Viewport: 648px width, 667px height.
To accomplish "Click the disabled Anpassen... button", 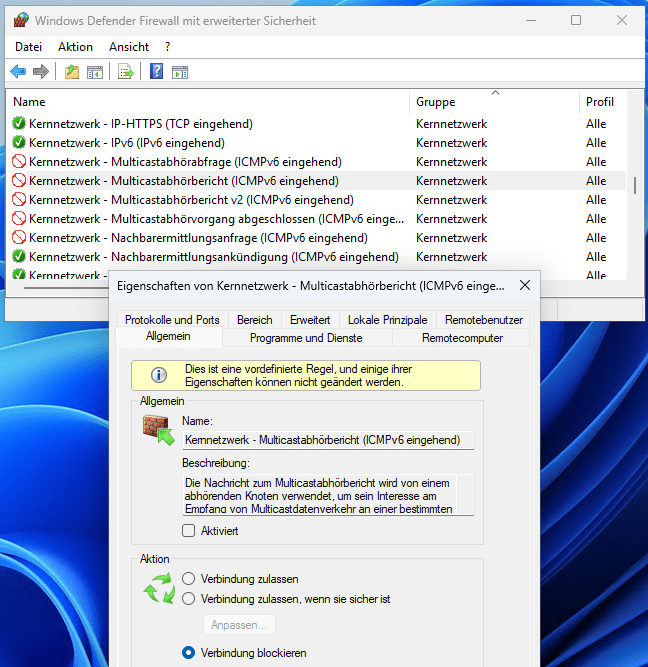I will [x=239, y=624].
